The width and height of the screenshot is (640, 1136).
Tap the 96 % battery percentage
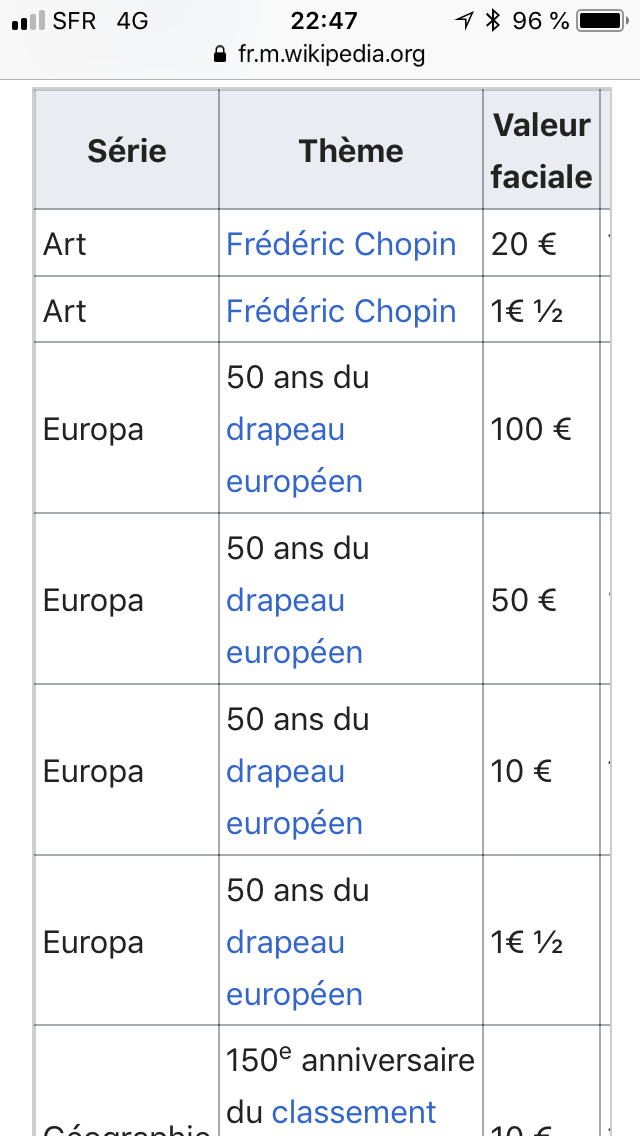[x=541, y=21]
